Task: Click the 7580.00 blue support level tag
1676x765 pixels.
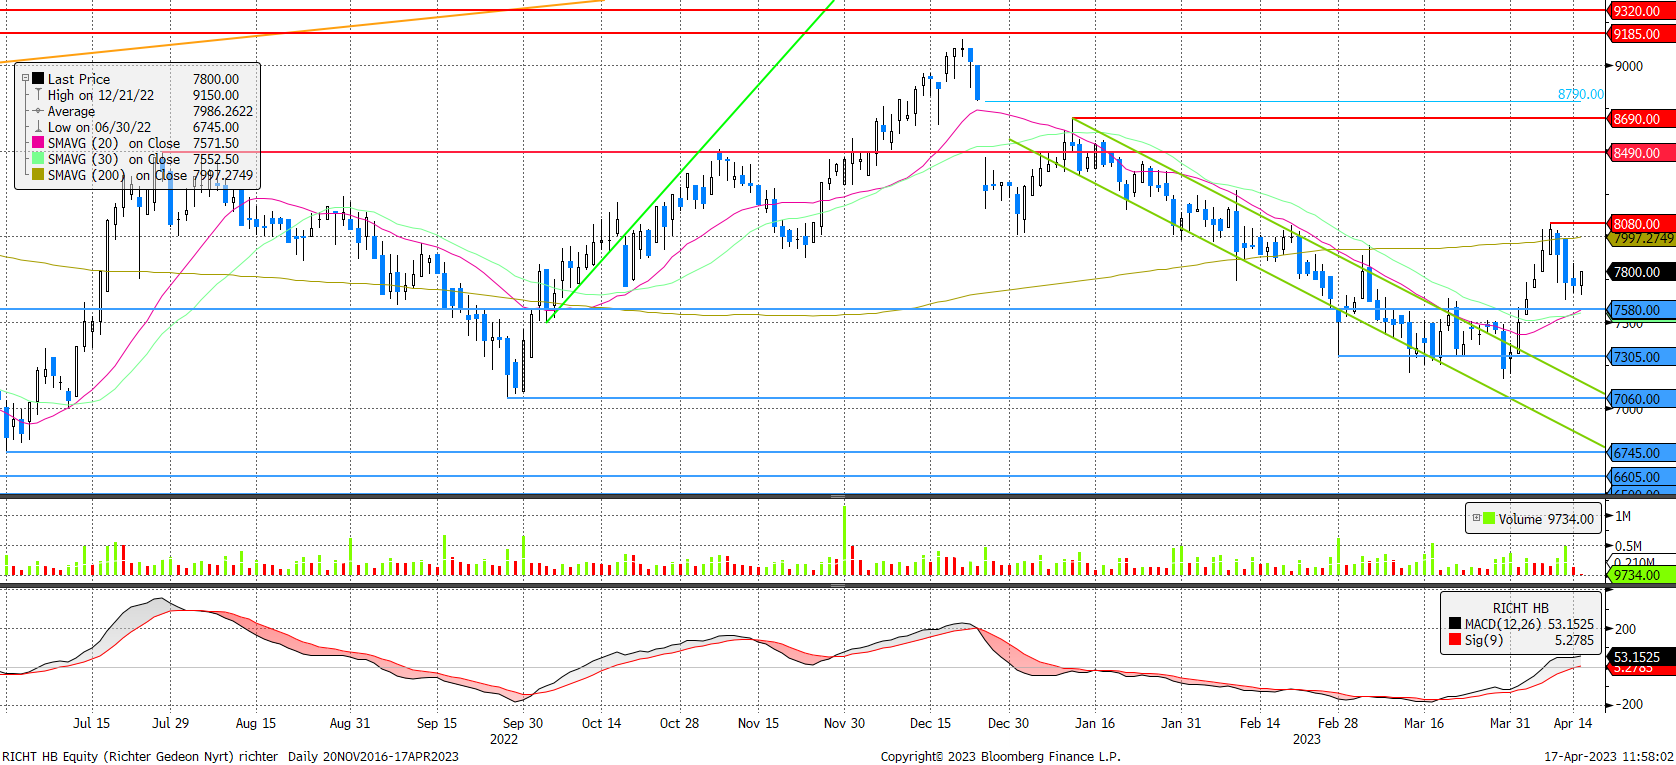Action: (1640, 310)
